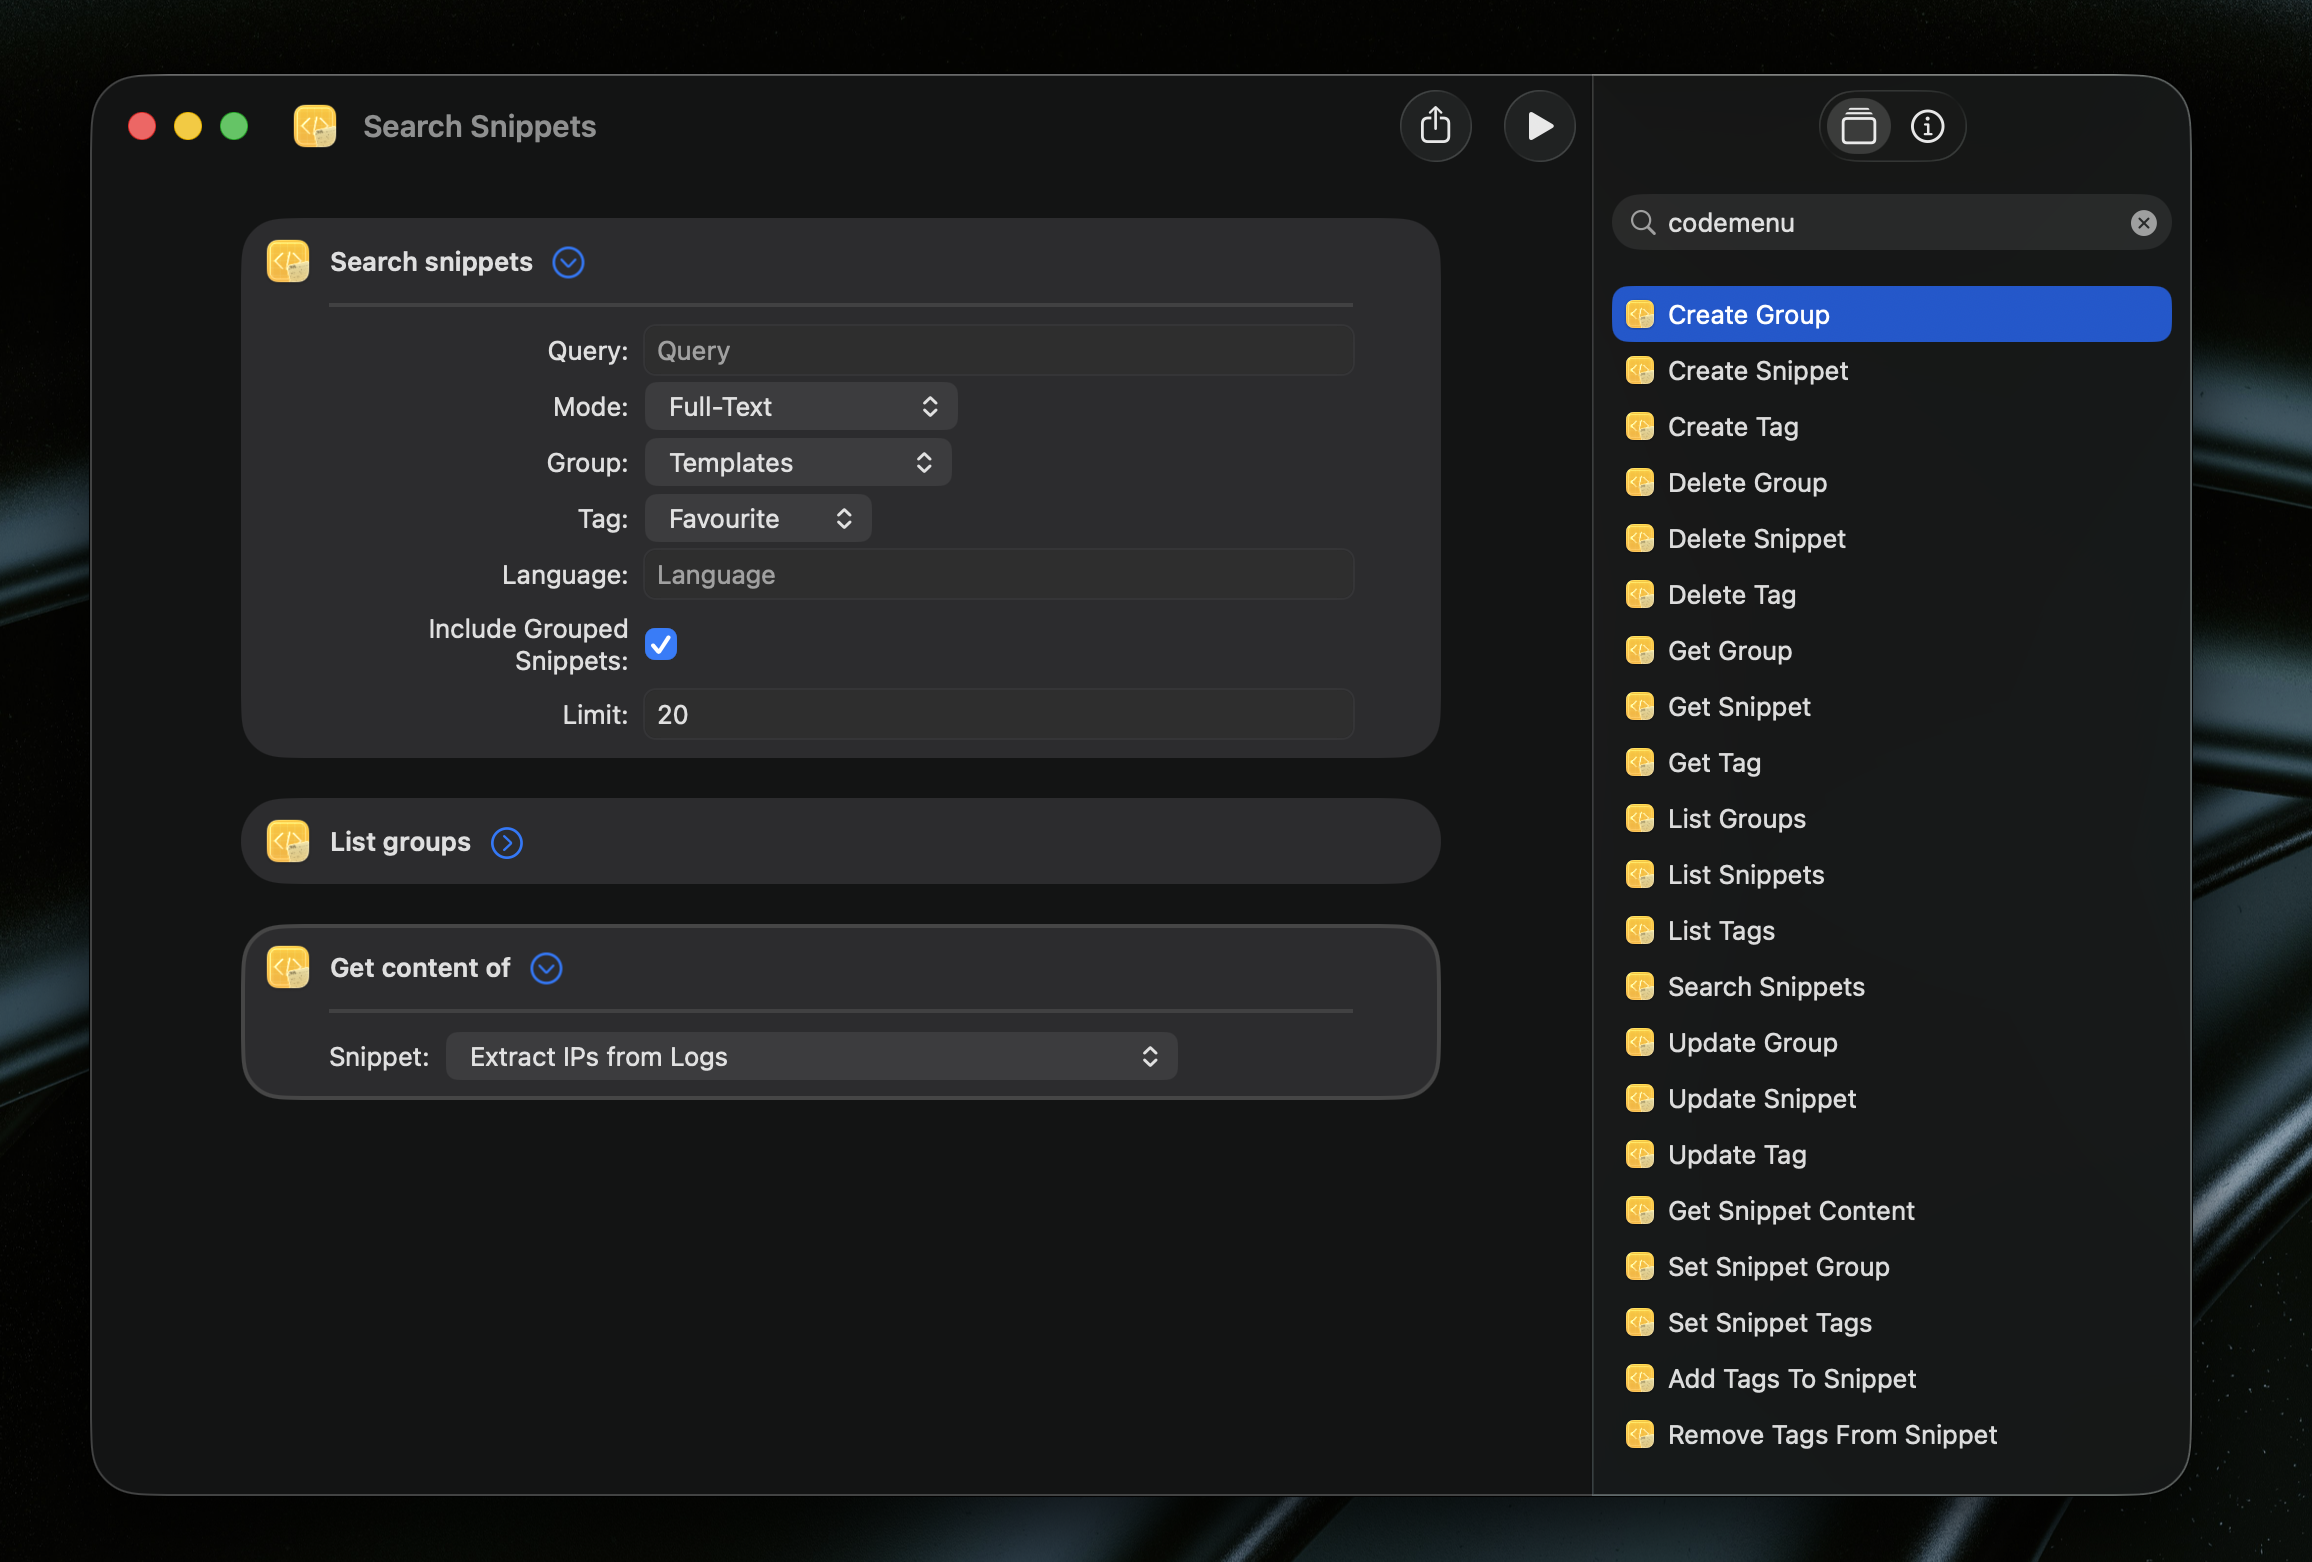Open the Mode dropdown showing Full-Text
The width and height of the screenshot is (2312, 1562).
[x=800, y=406]
